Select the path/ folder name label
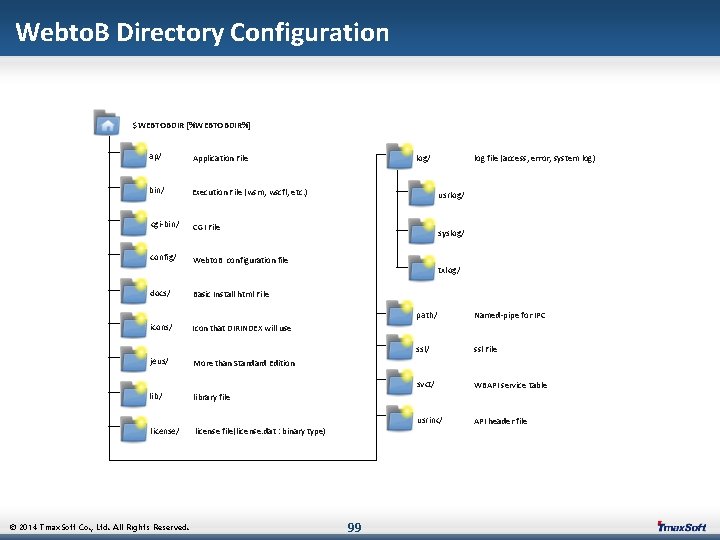The image size is (720, 540). click(x=427, y=315)
